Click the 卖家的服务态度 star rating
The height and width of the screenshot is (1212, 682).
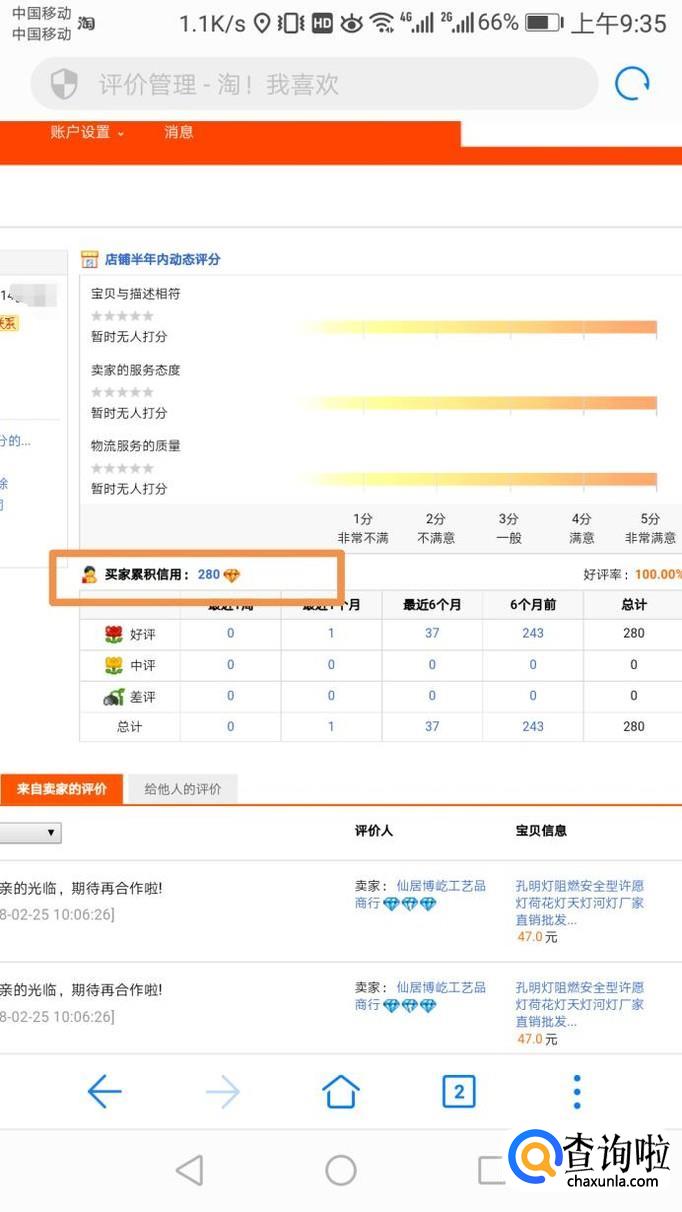(123, 392)
